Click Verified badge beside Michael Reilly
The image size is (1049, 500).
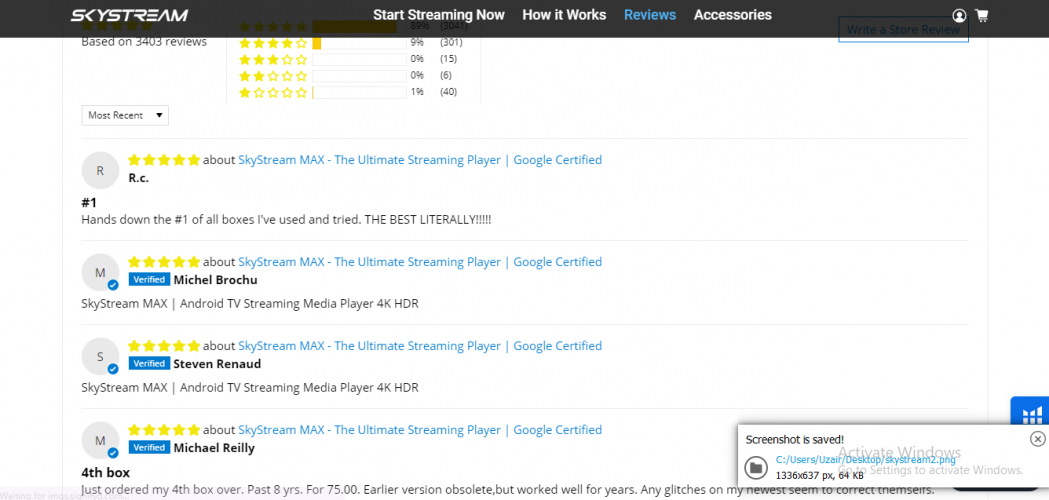pos(150,447)
